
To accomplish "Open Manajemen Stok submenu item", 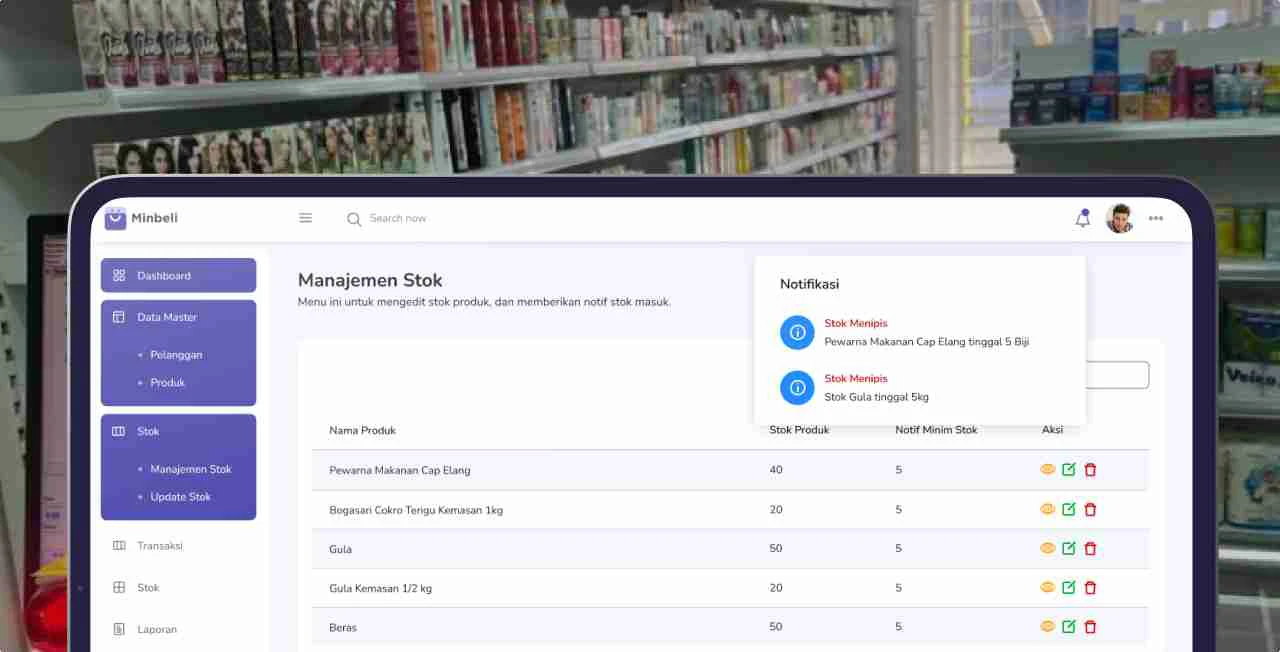I will click(x=190, y=469).
